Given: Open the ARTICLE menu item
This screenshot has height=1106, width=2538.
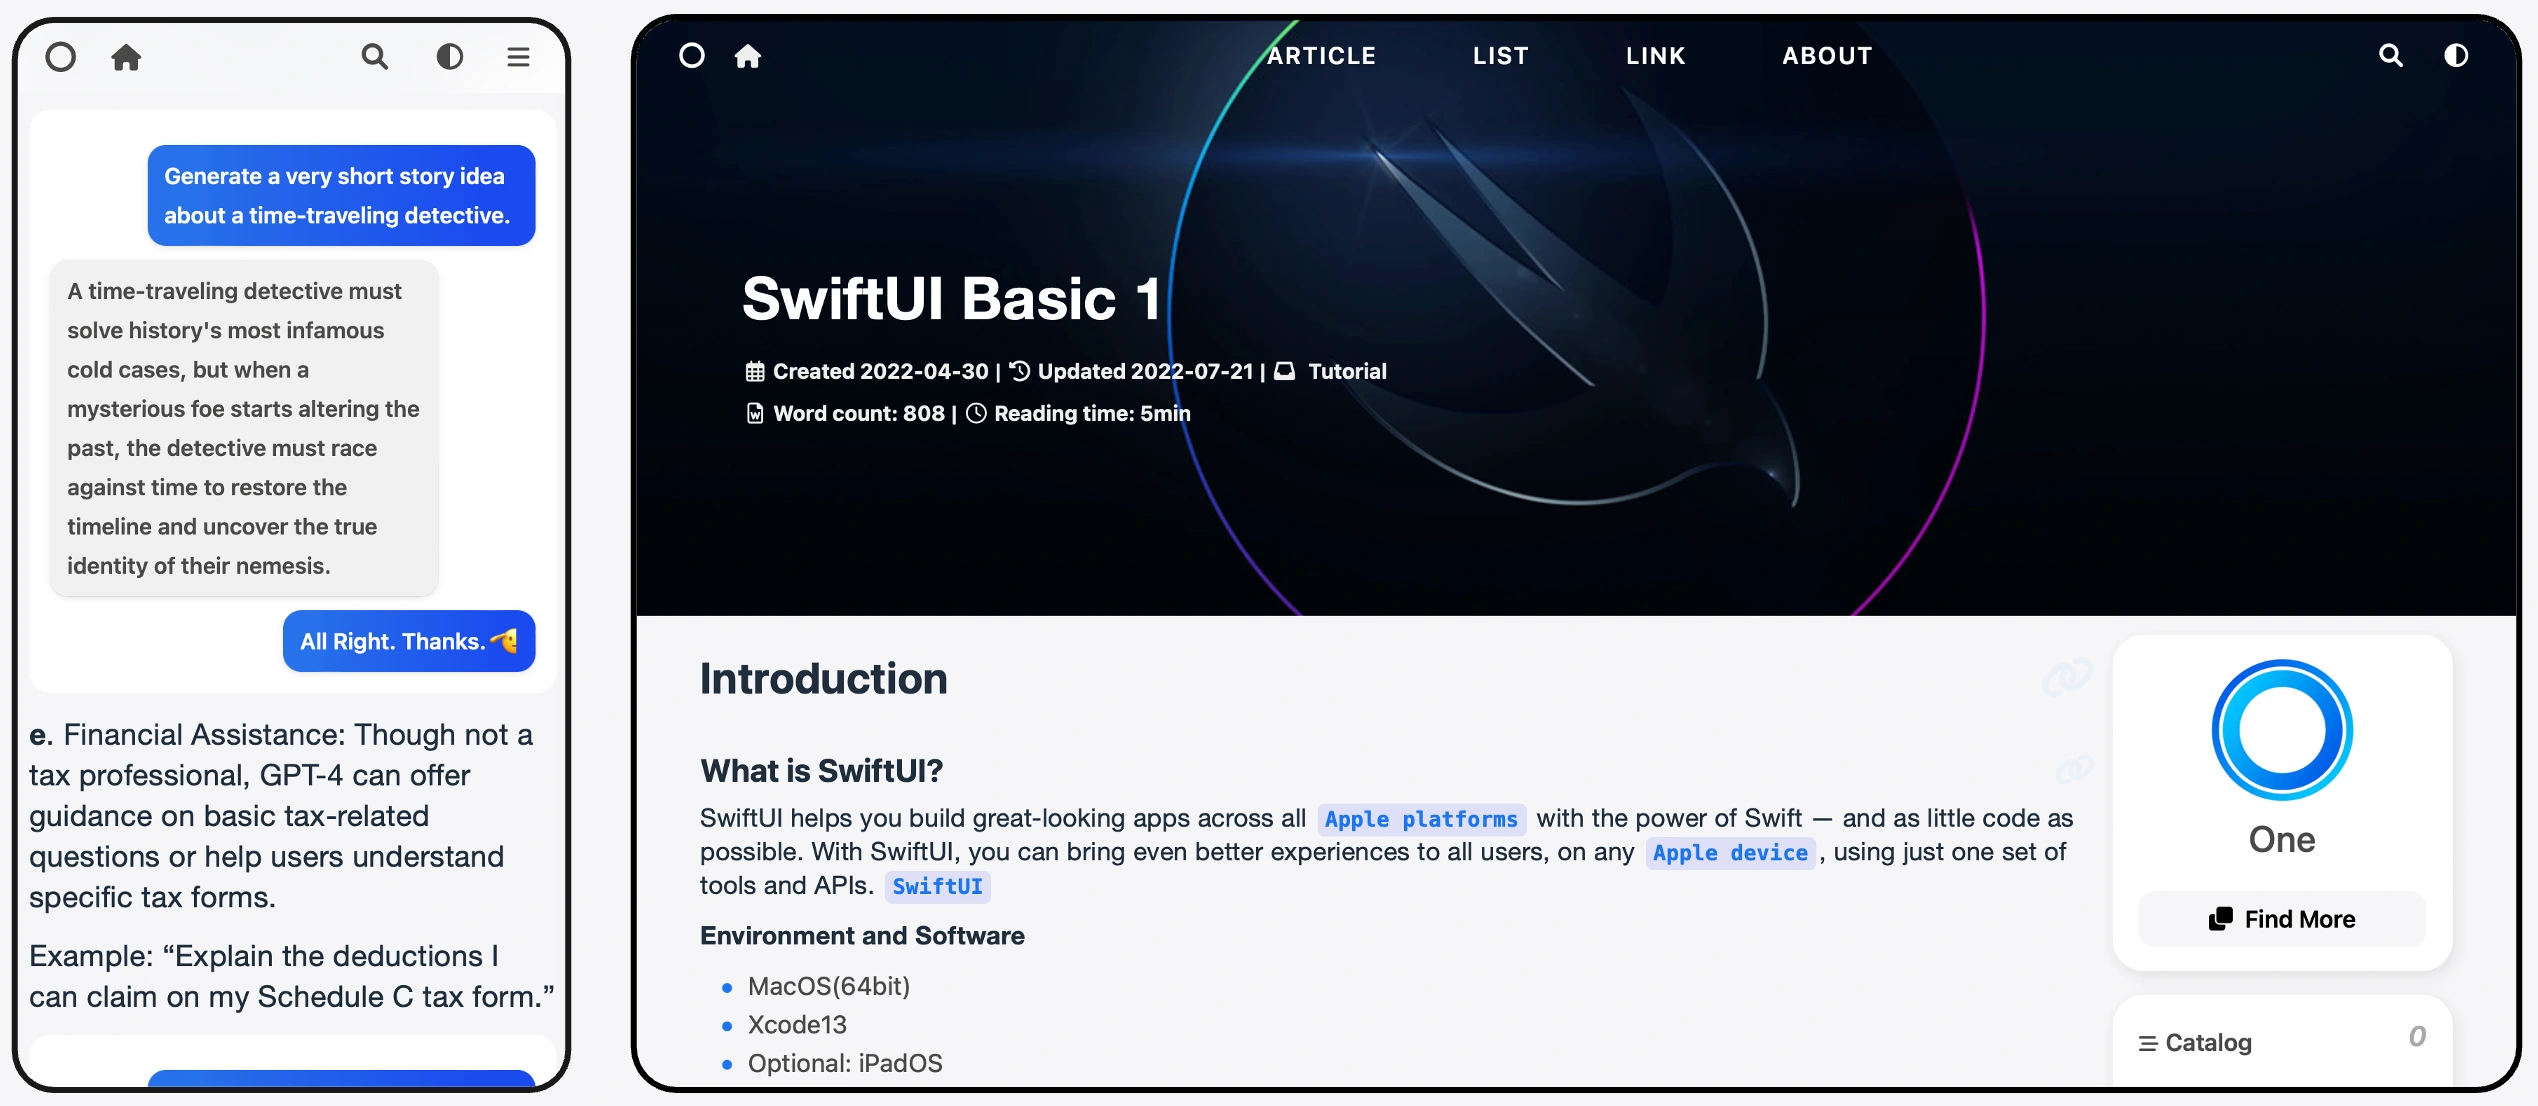Looking at the screenshot, I should pyautogui.click(x=1321, y=56).
